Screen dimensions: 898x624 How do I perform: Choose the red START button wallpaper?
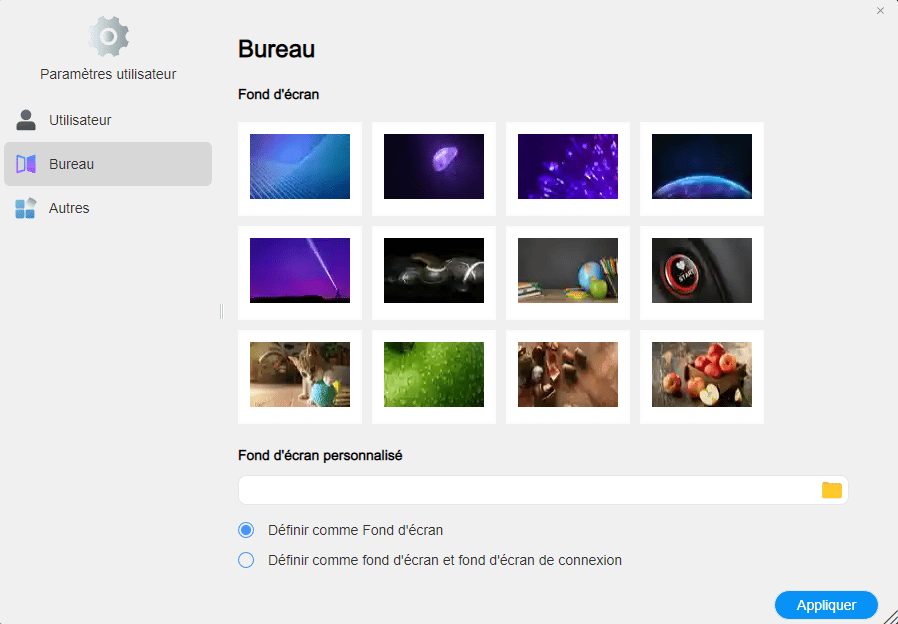click(x=702, y=272)
